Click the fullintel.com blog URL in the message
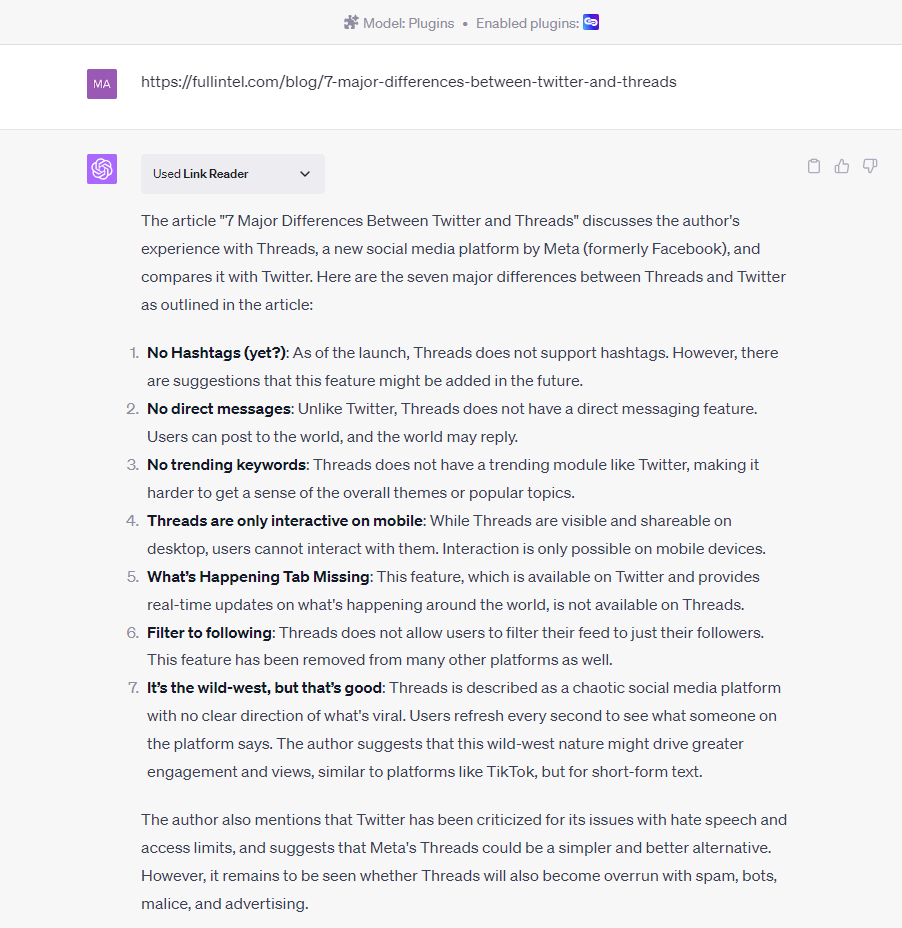This screenshot has width=902, height=928. [x=408, y=82]
